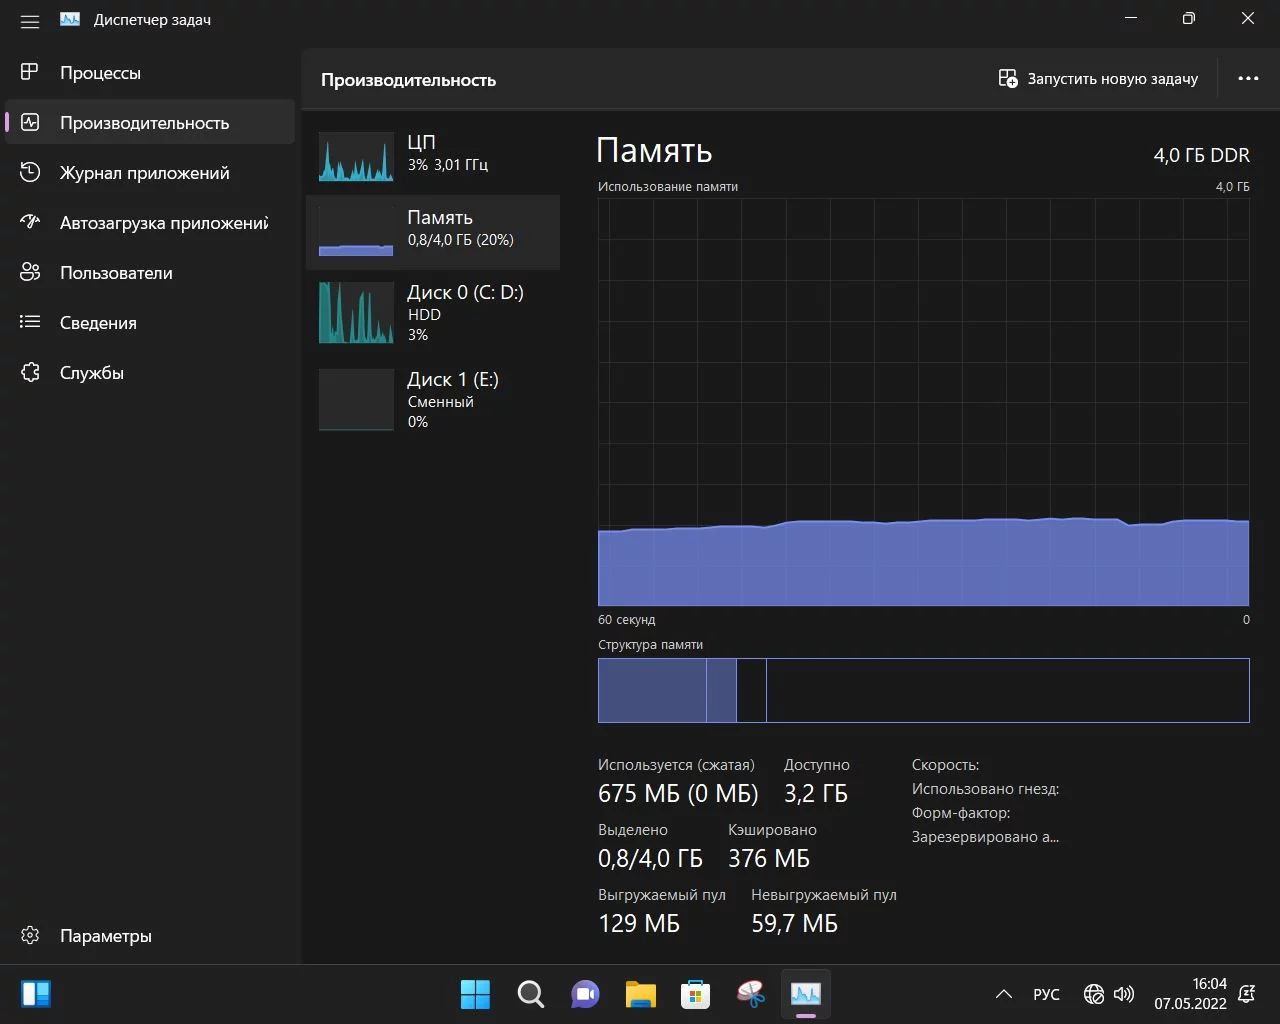
Task: Click the Производительность pulse icon
Action: (x=30, y=122)
